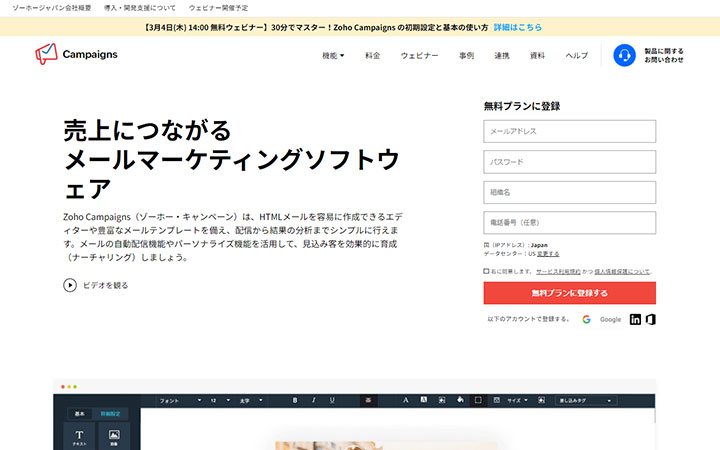Screen dimensions: 720x450
Task: Sign up with the Google icon
Action: click(x=587, y=319)
